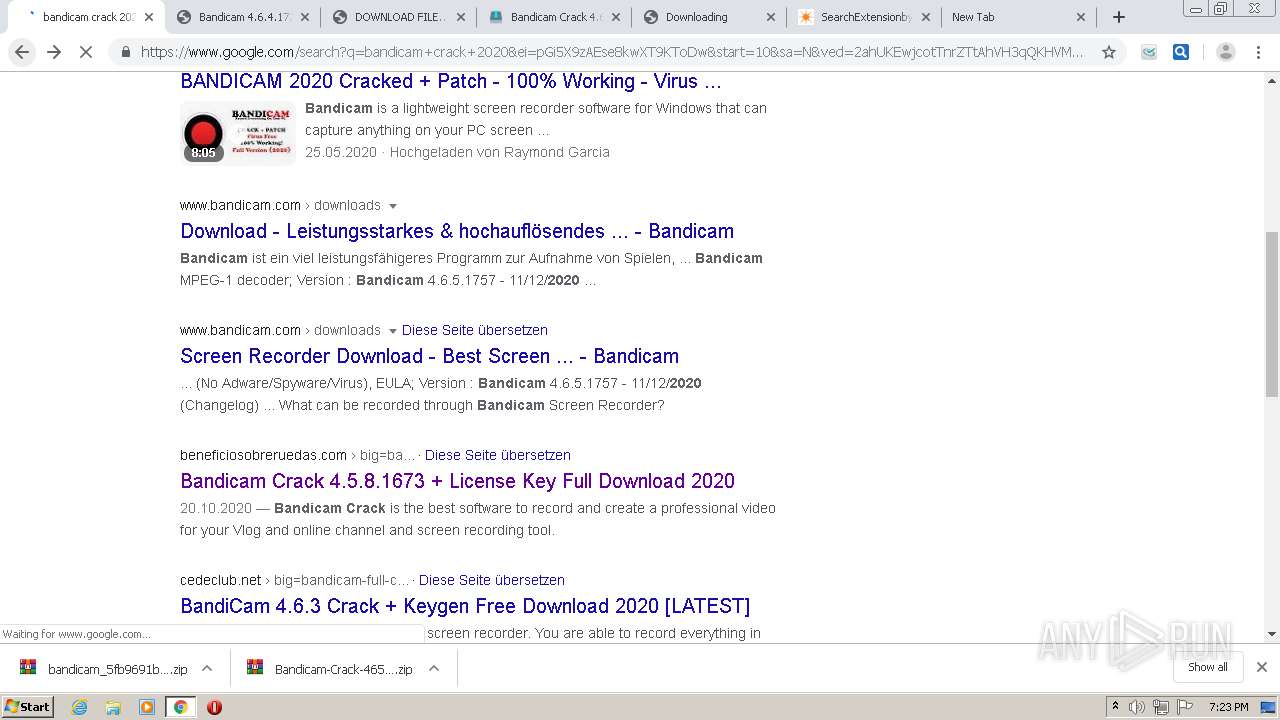
Task: Close the 'Downloading' tab
Action: coord(770,17)
